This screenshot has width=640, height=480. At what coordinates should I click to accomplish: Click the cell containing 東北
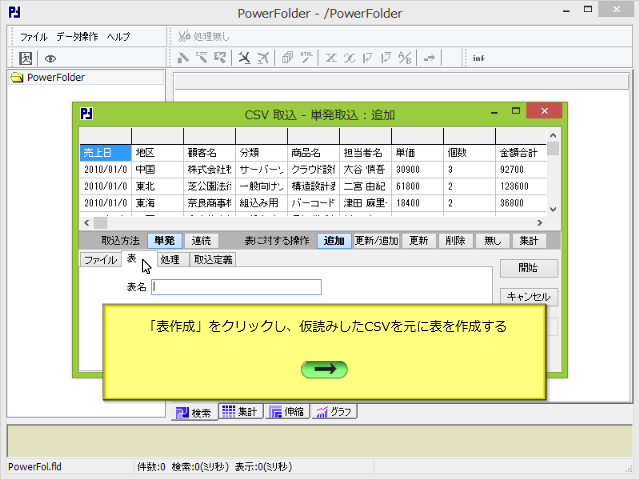pyautogui.click(x=157, y=186)
